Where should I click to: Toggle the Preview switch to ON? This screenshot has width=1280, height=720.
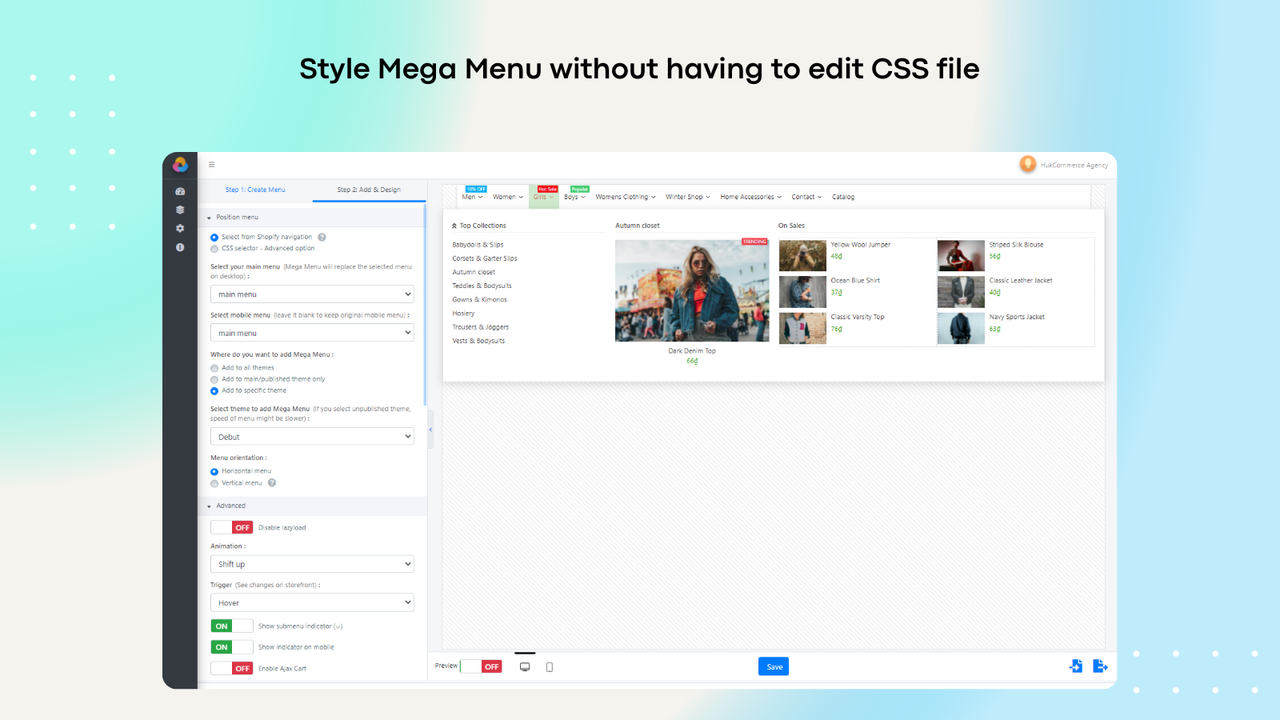470,666
